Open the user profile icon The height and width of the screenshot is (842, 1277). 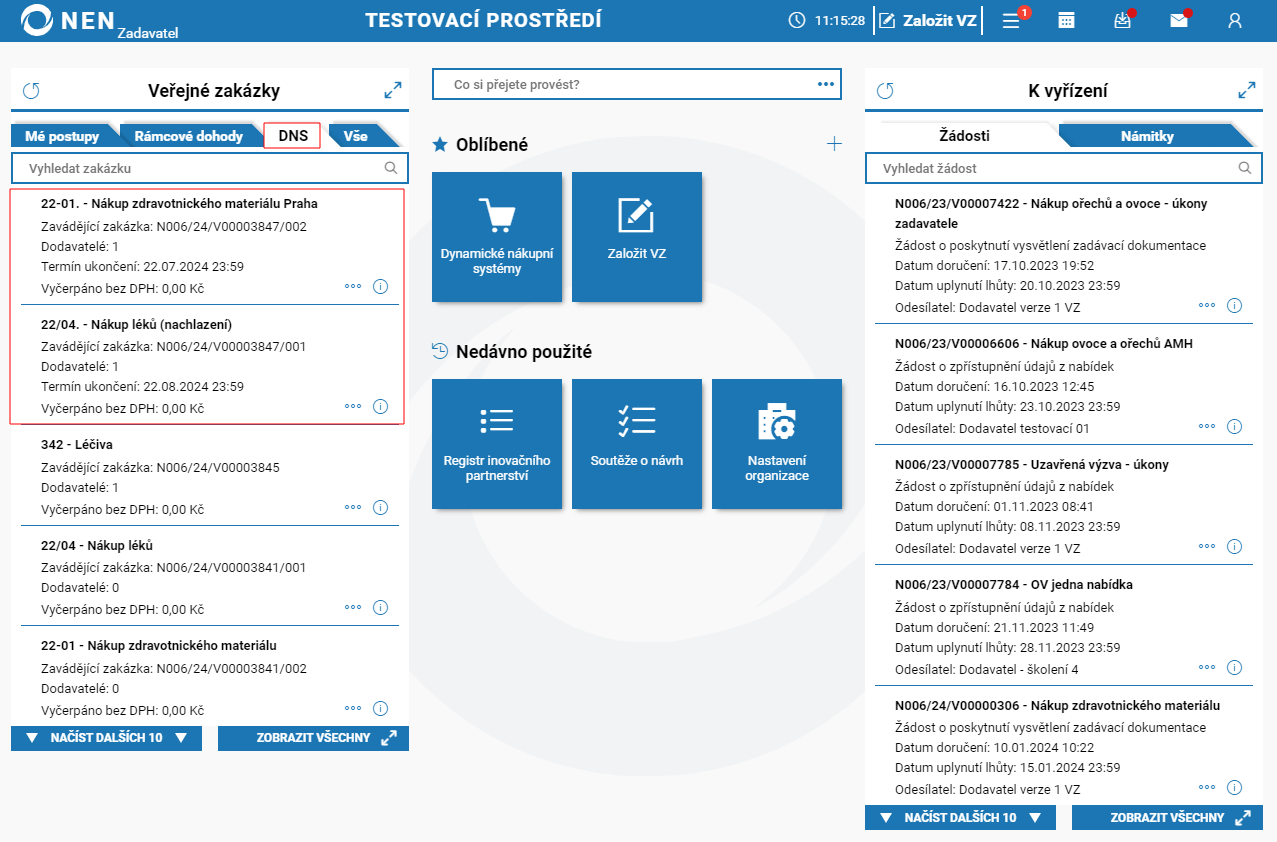click(1235, 20)
